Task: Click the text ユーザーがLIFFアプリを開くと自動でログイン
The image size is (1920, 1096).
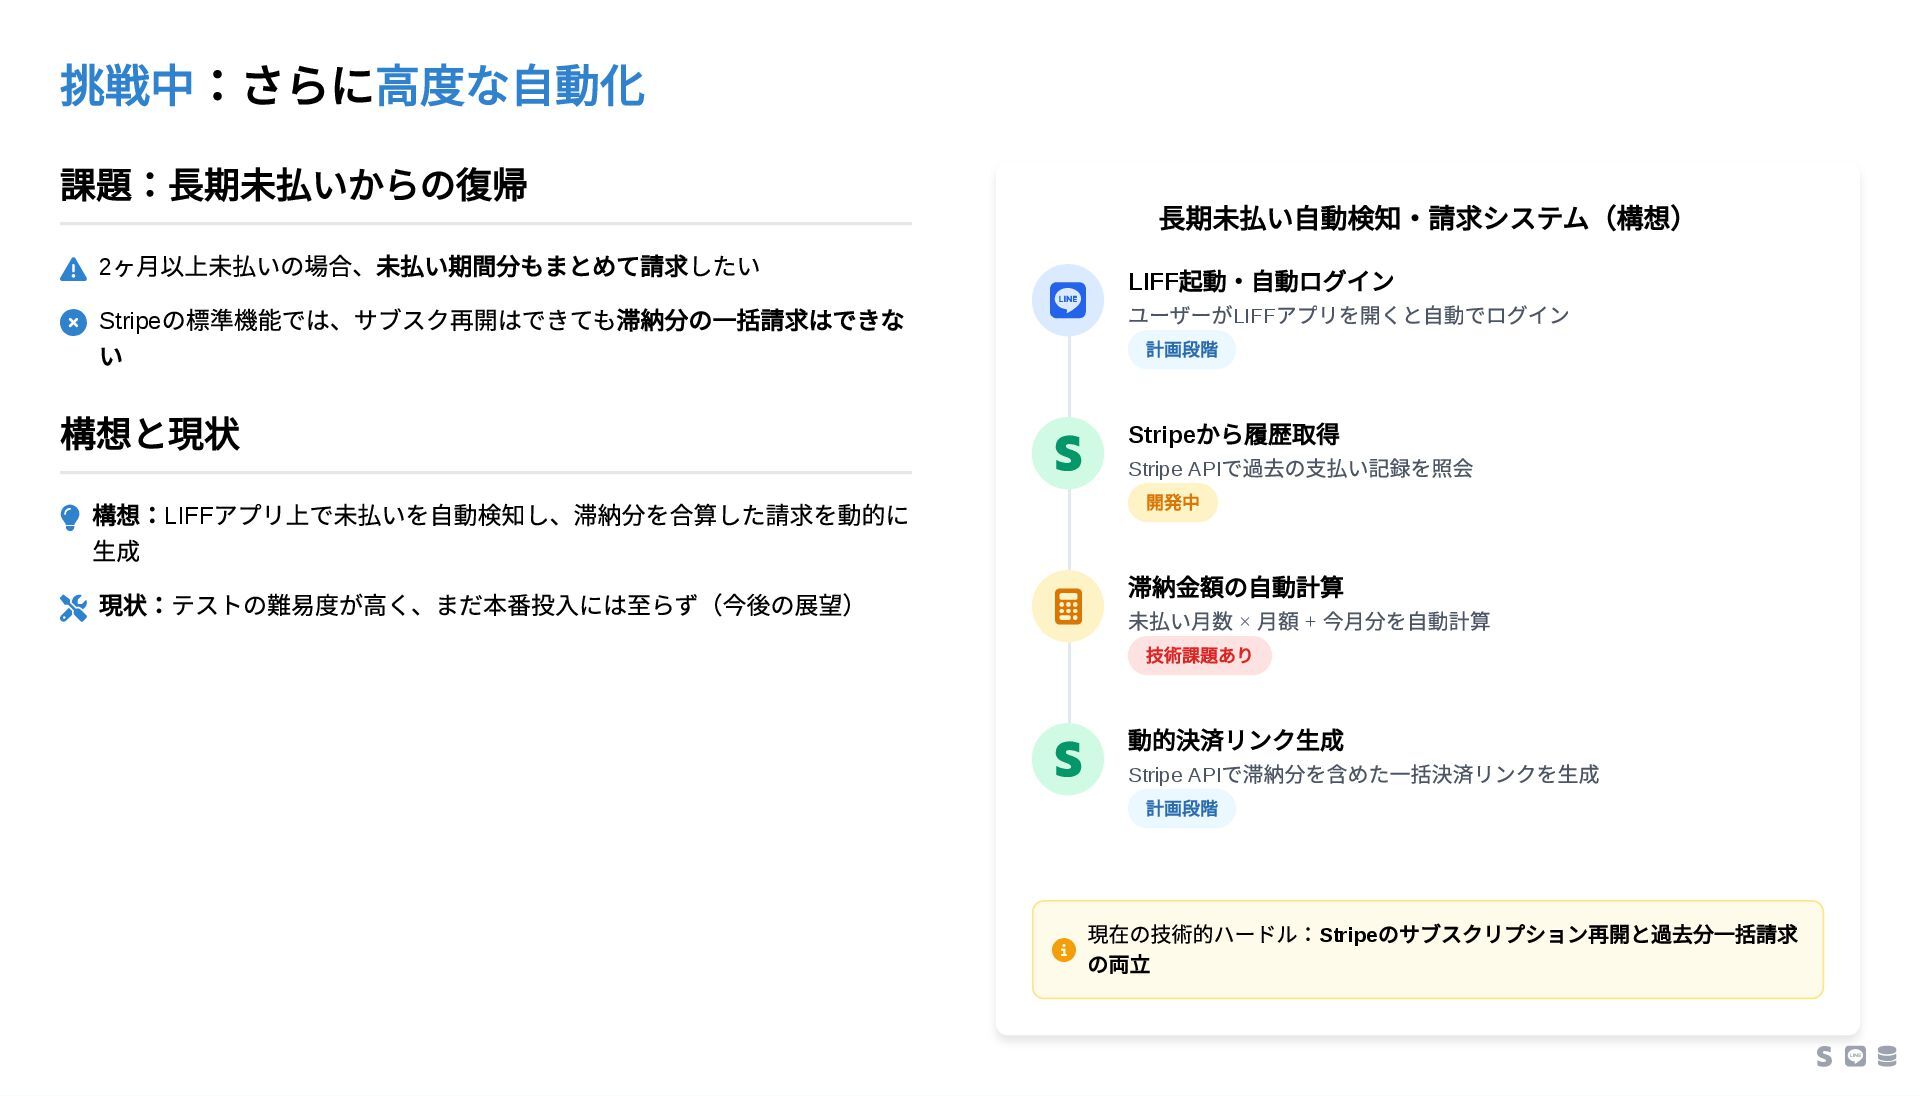Action: (1348, 316)
